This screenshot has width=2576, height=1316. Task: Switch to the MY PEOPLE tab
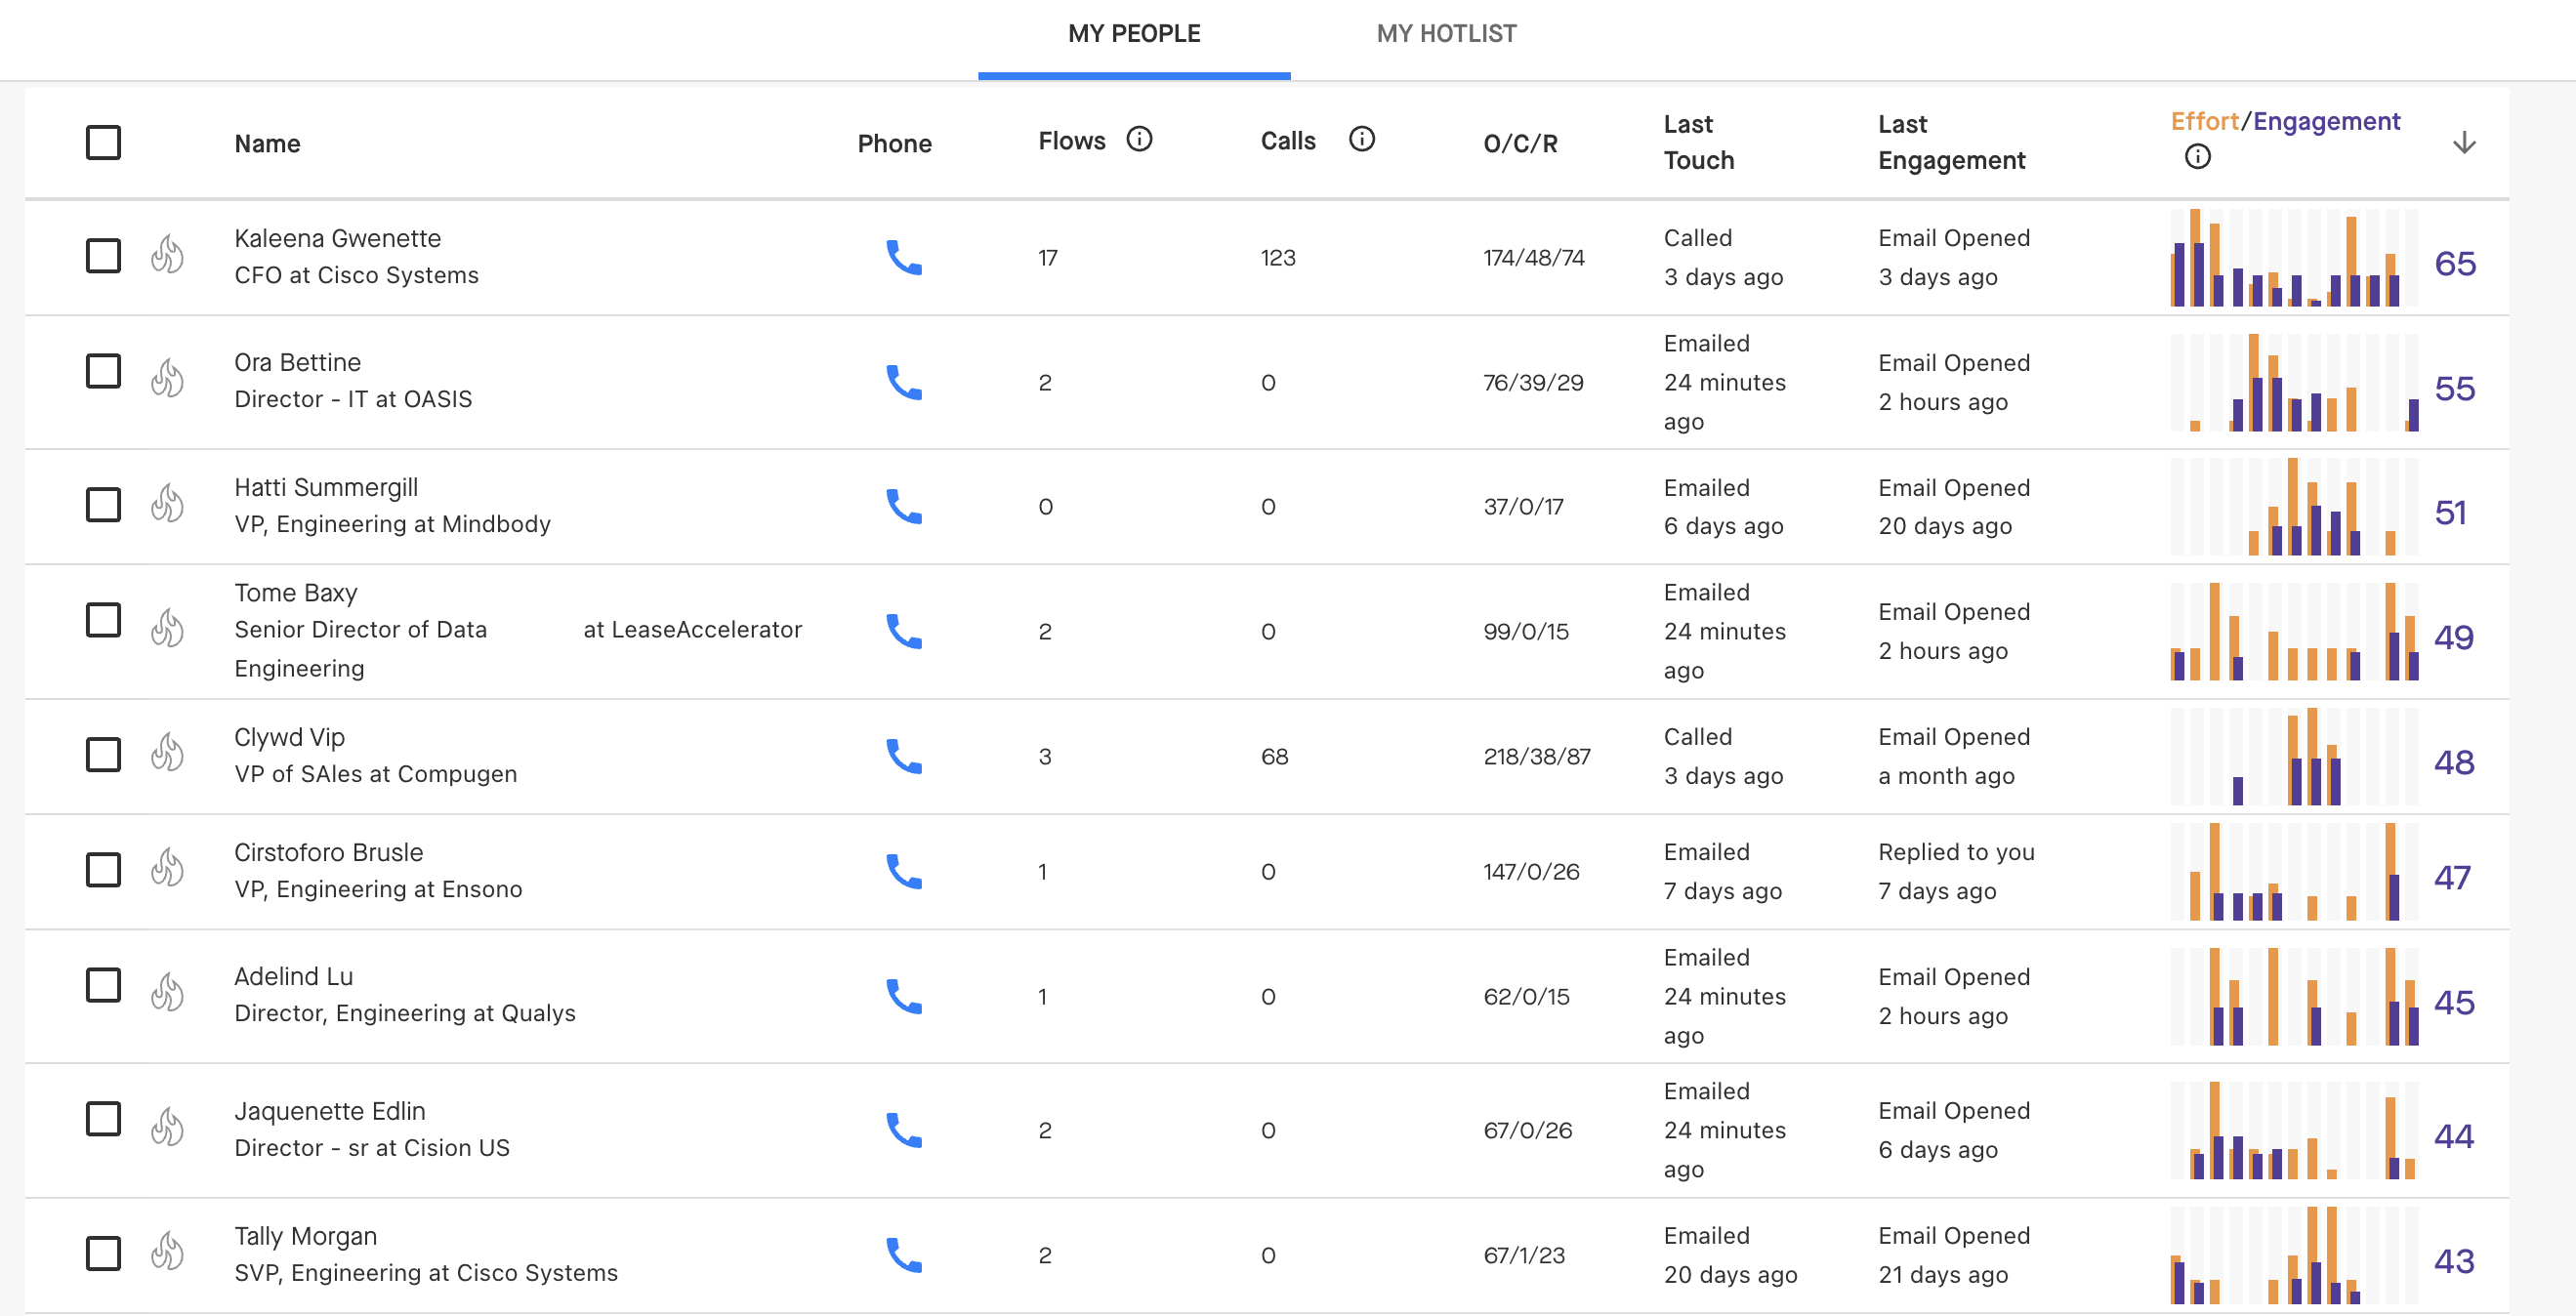[1134, 34]
